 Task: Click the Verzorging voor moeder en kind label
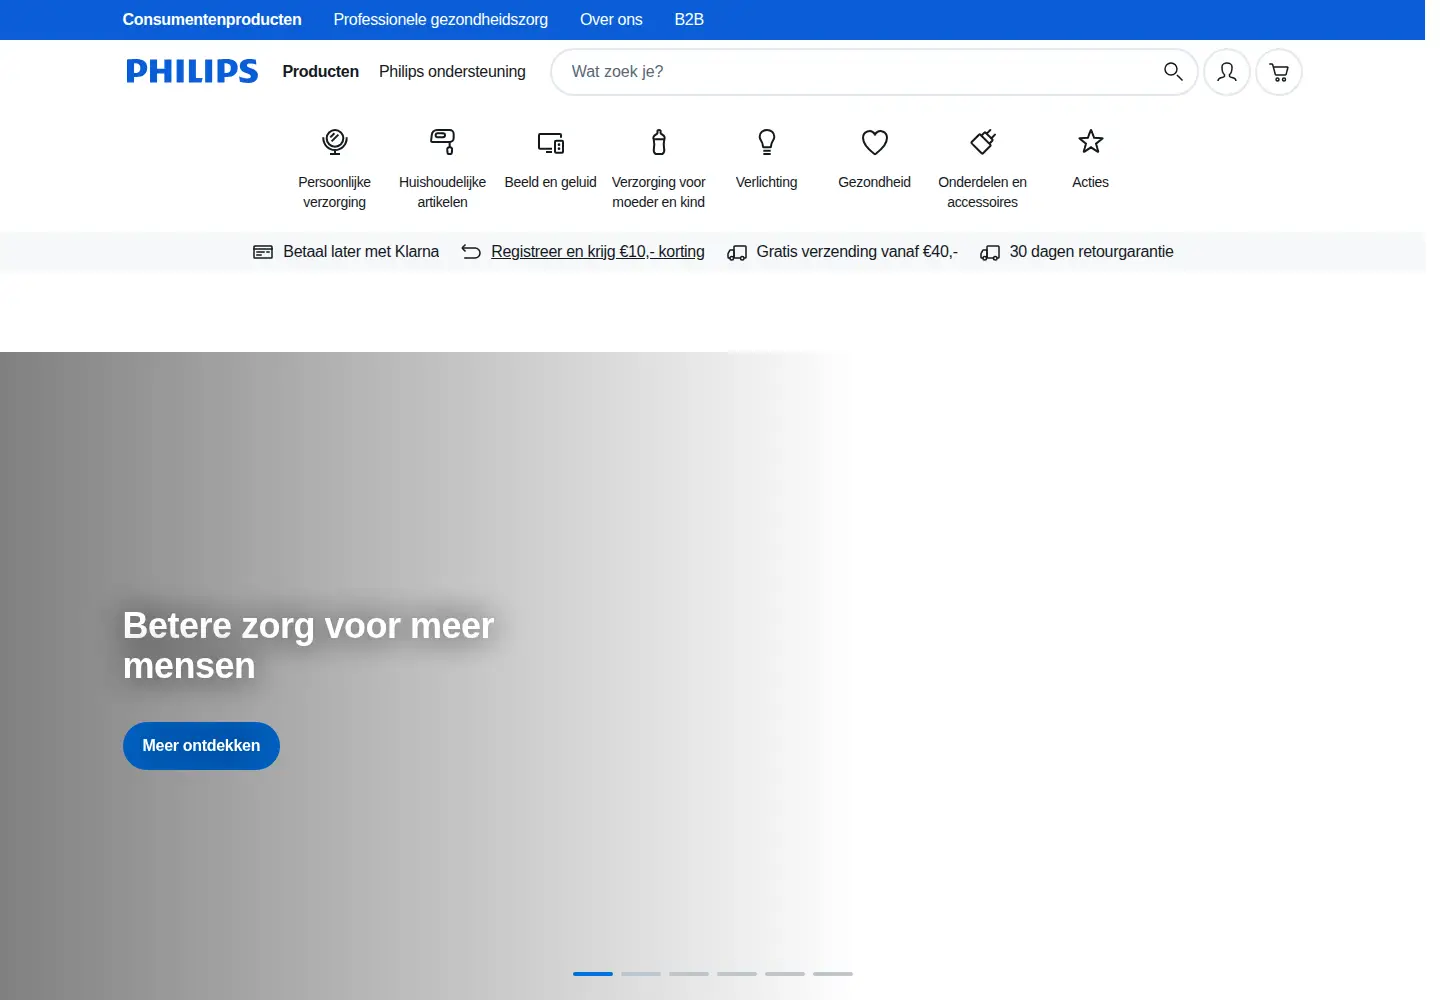tap(659, 192)
